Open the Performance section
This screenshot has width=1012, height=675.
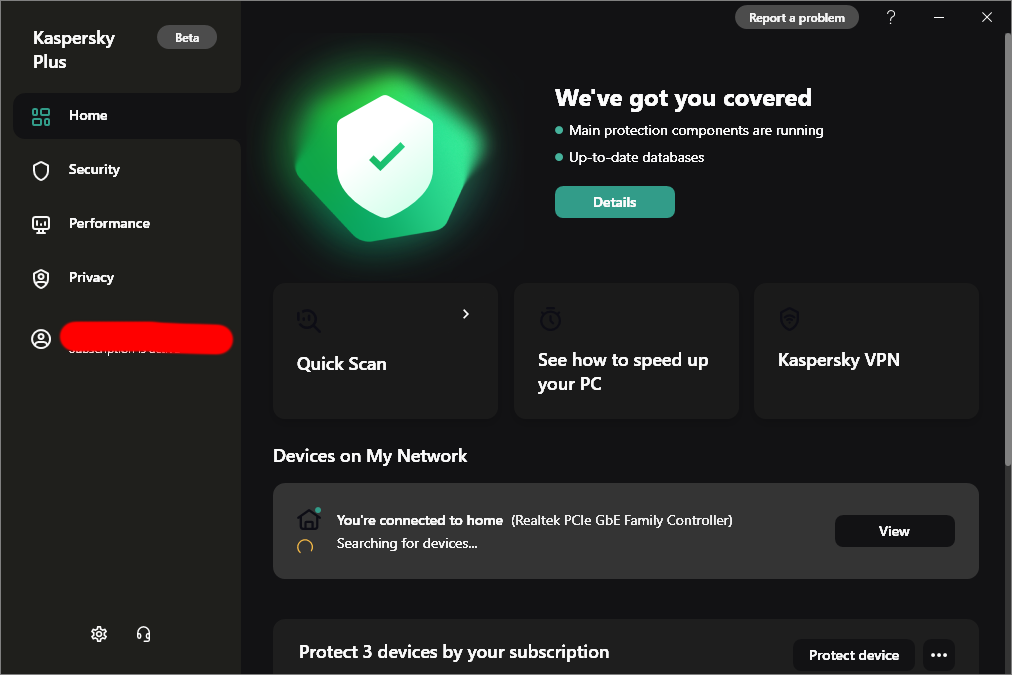(x=109, y=224)
